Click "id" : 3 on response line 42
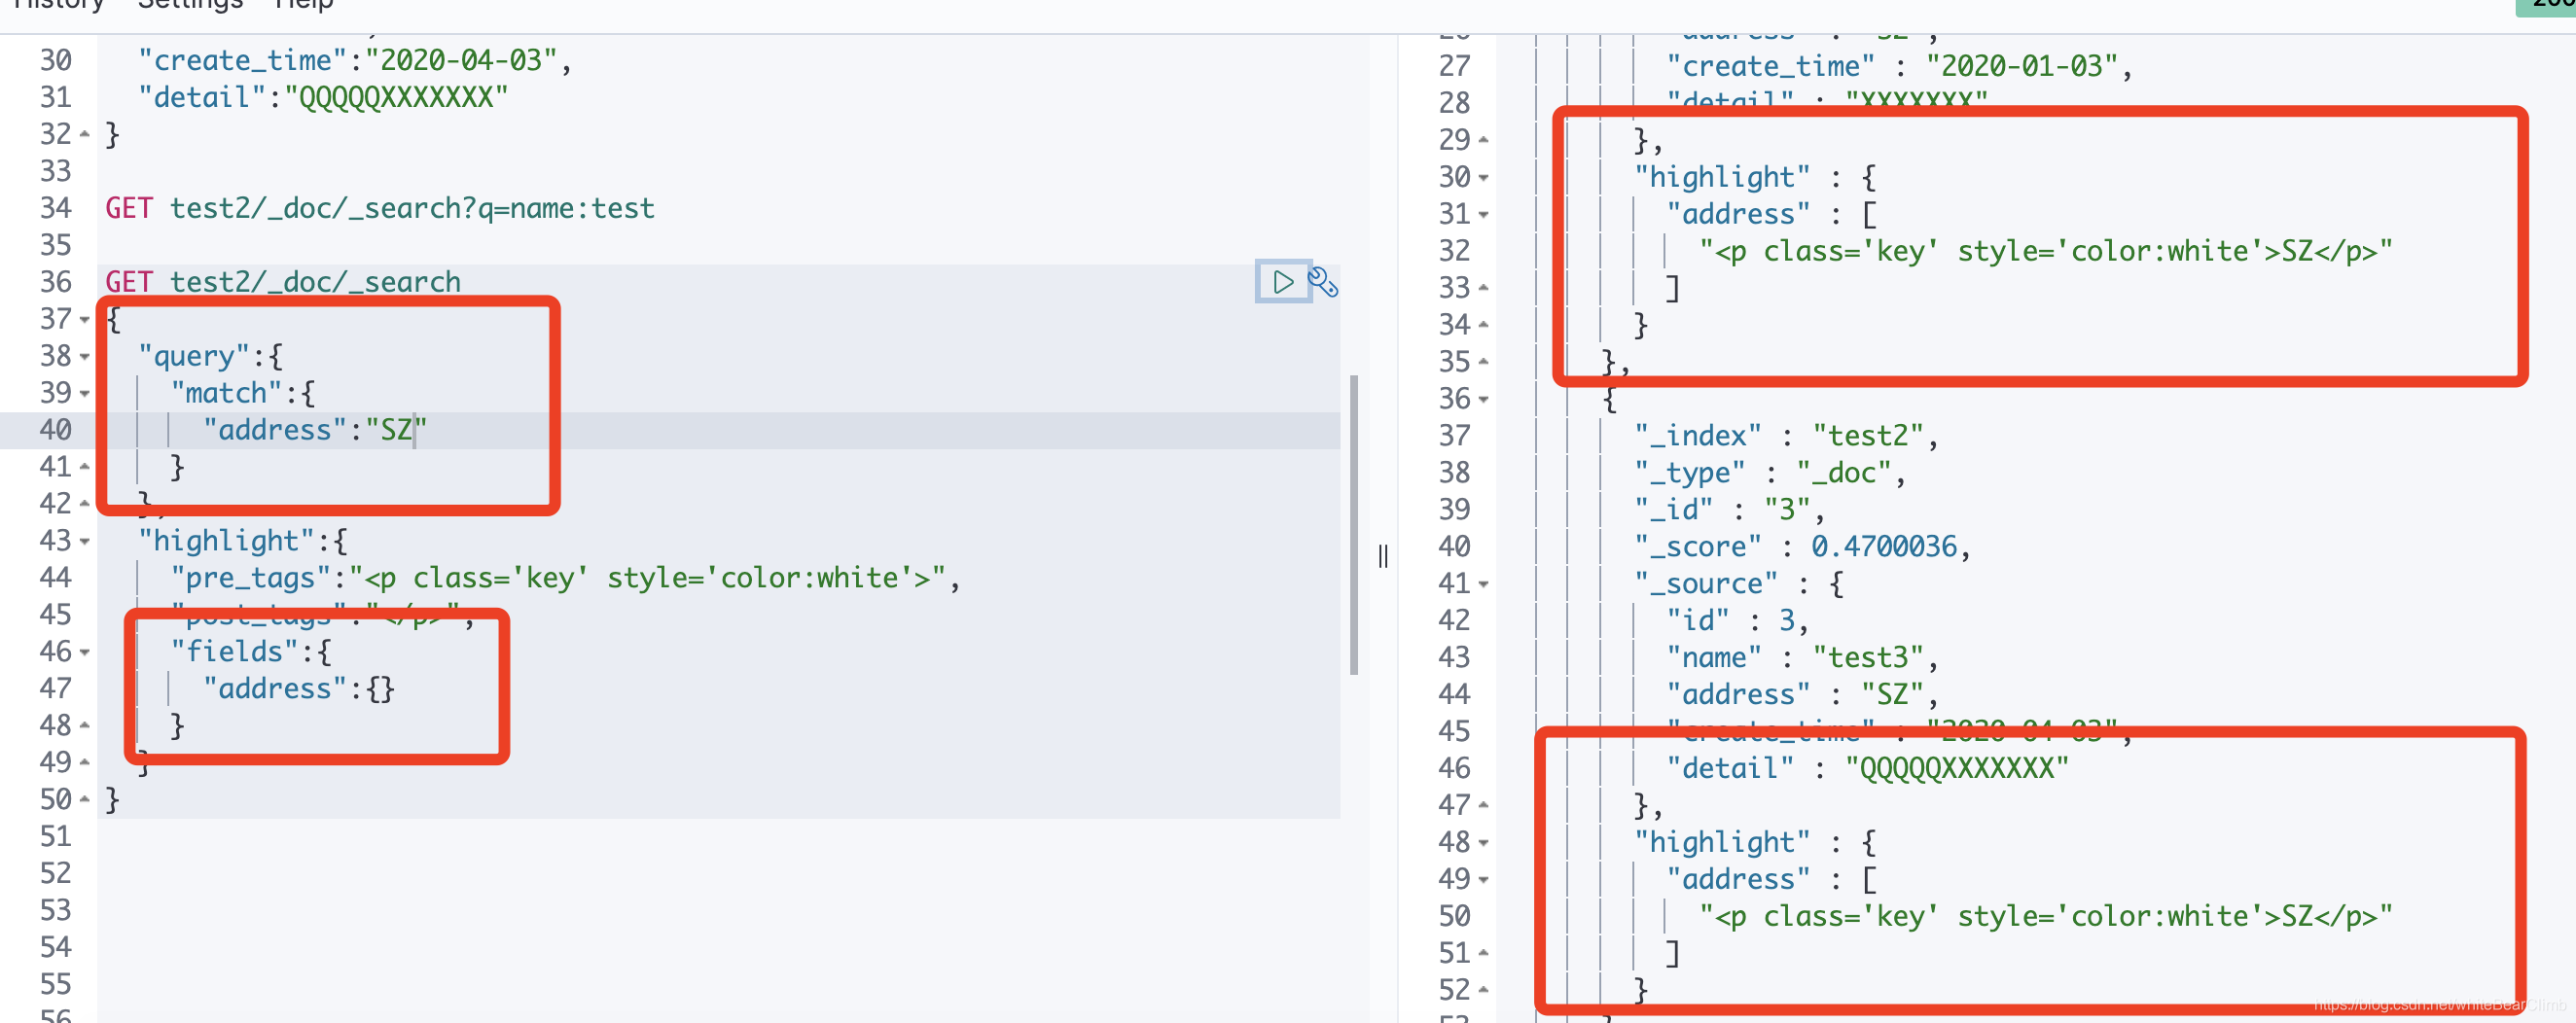This screenshot has height=1023, width=2576. [1738, 621]
